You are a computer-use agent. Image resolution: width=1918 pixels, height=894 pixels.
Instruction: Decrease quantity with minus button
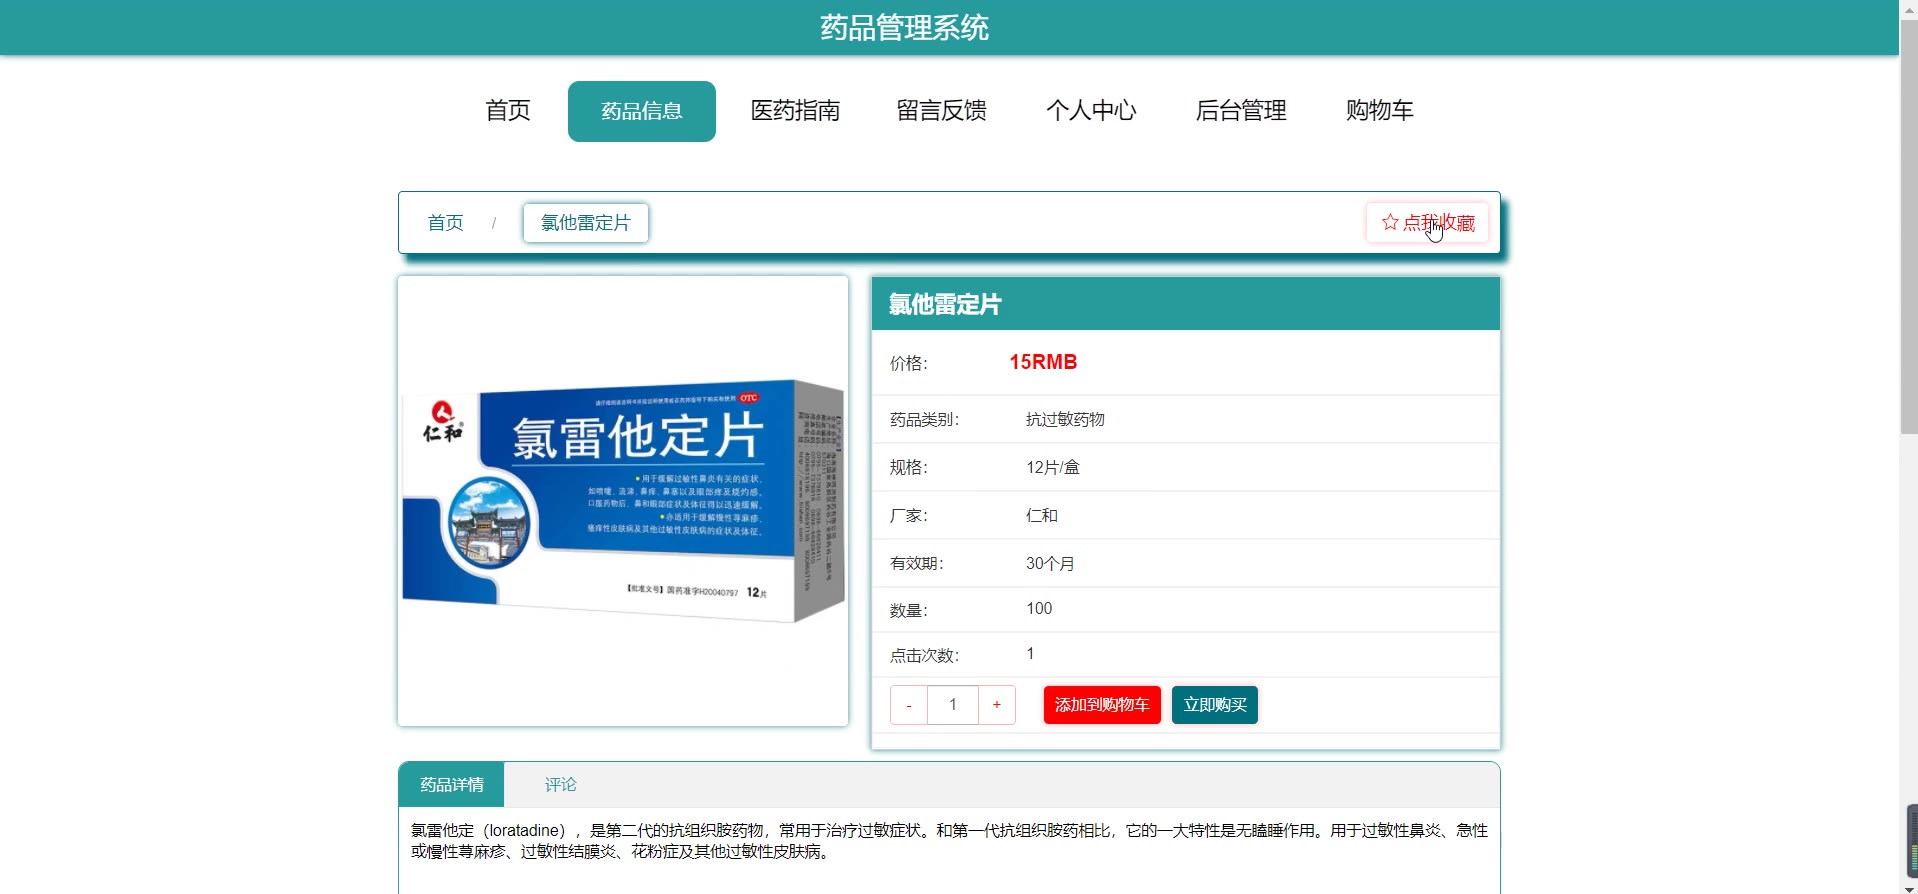[x=909, y=705]
